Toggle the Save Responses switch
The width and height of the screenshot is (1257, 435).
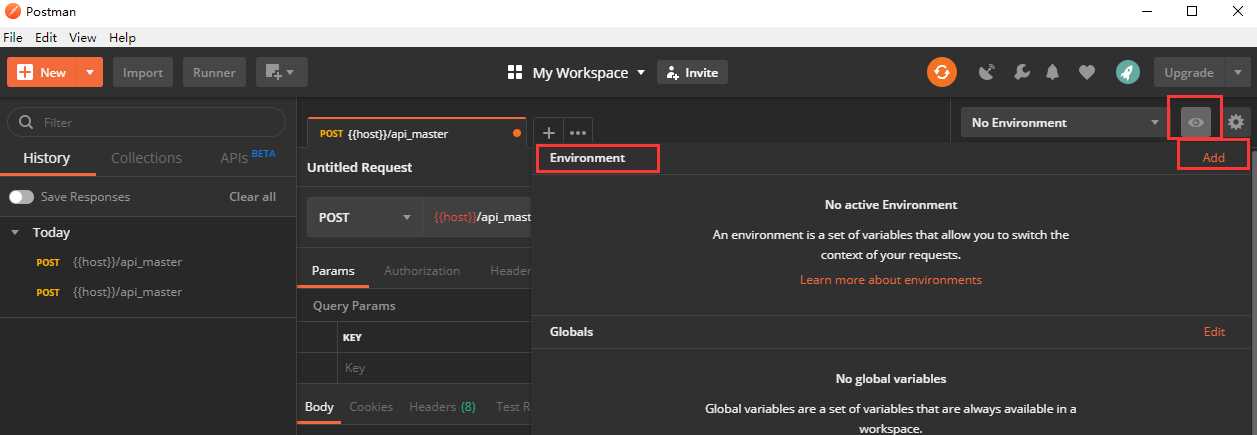tap(21, 197)
